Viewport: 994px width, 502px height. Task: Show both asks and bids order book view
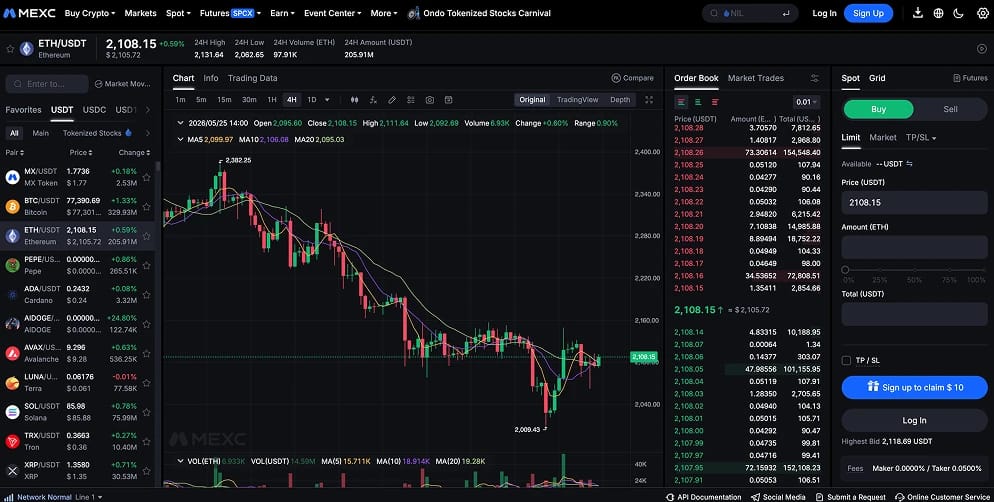[x=681, y=102]
